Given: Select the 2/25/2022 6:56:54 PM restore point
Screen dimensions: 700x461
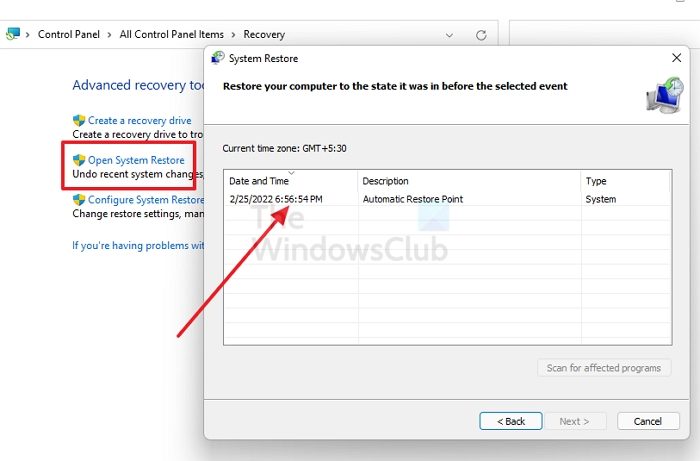Looking at the screenshot, I should [447, 199].
